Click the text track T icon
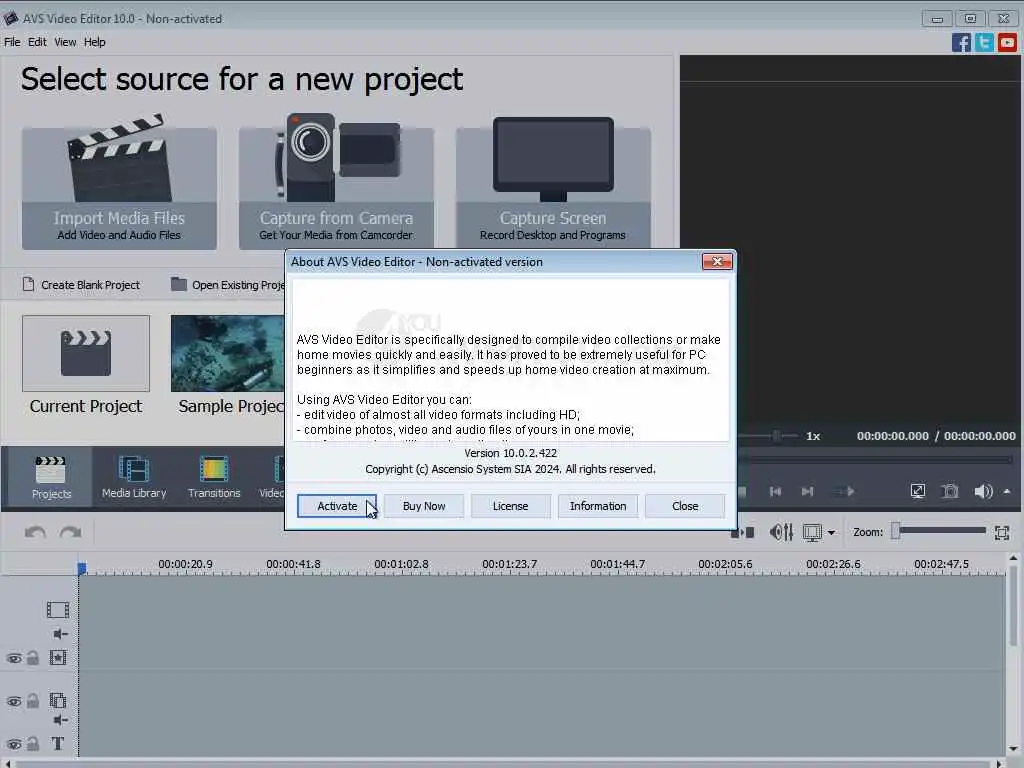 coord(57,744)
